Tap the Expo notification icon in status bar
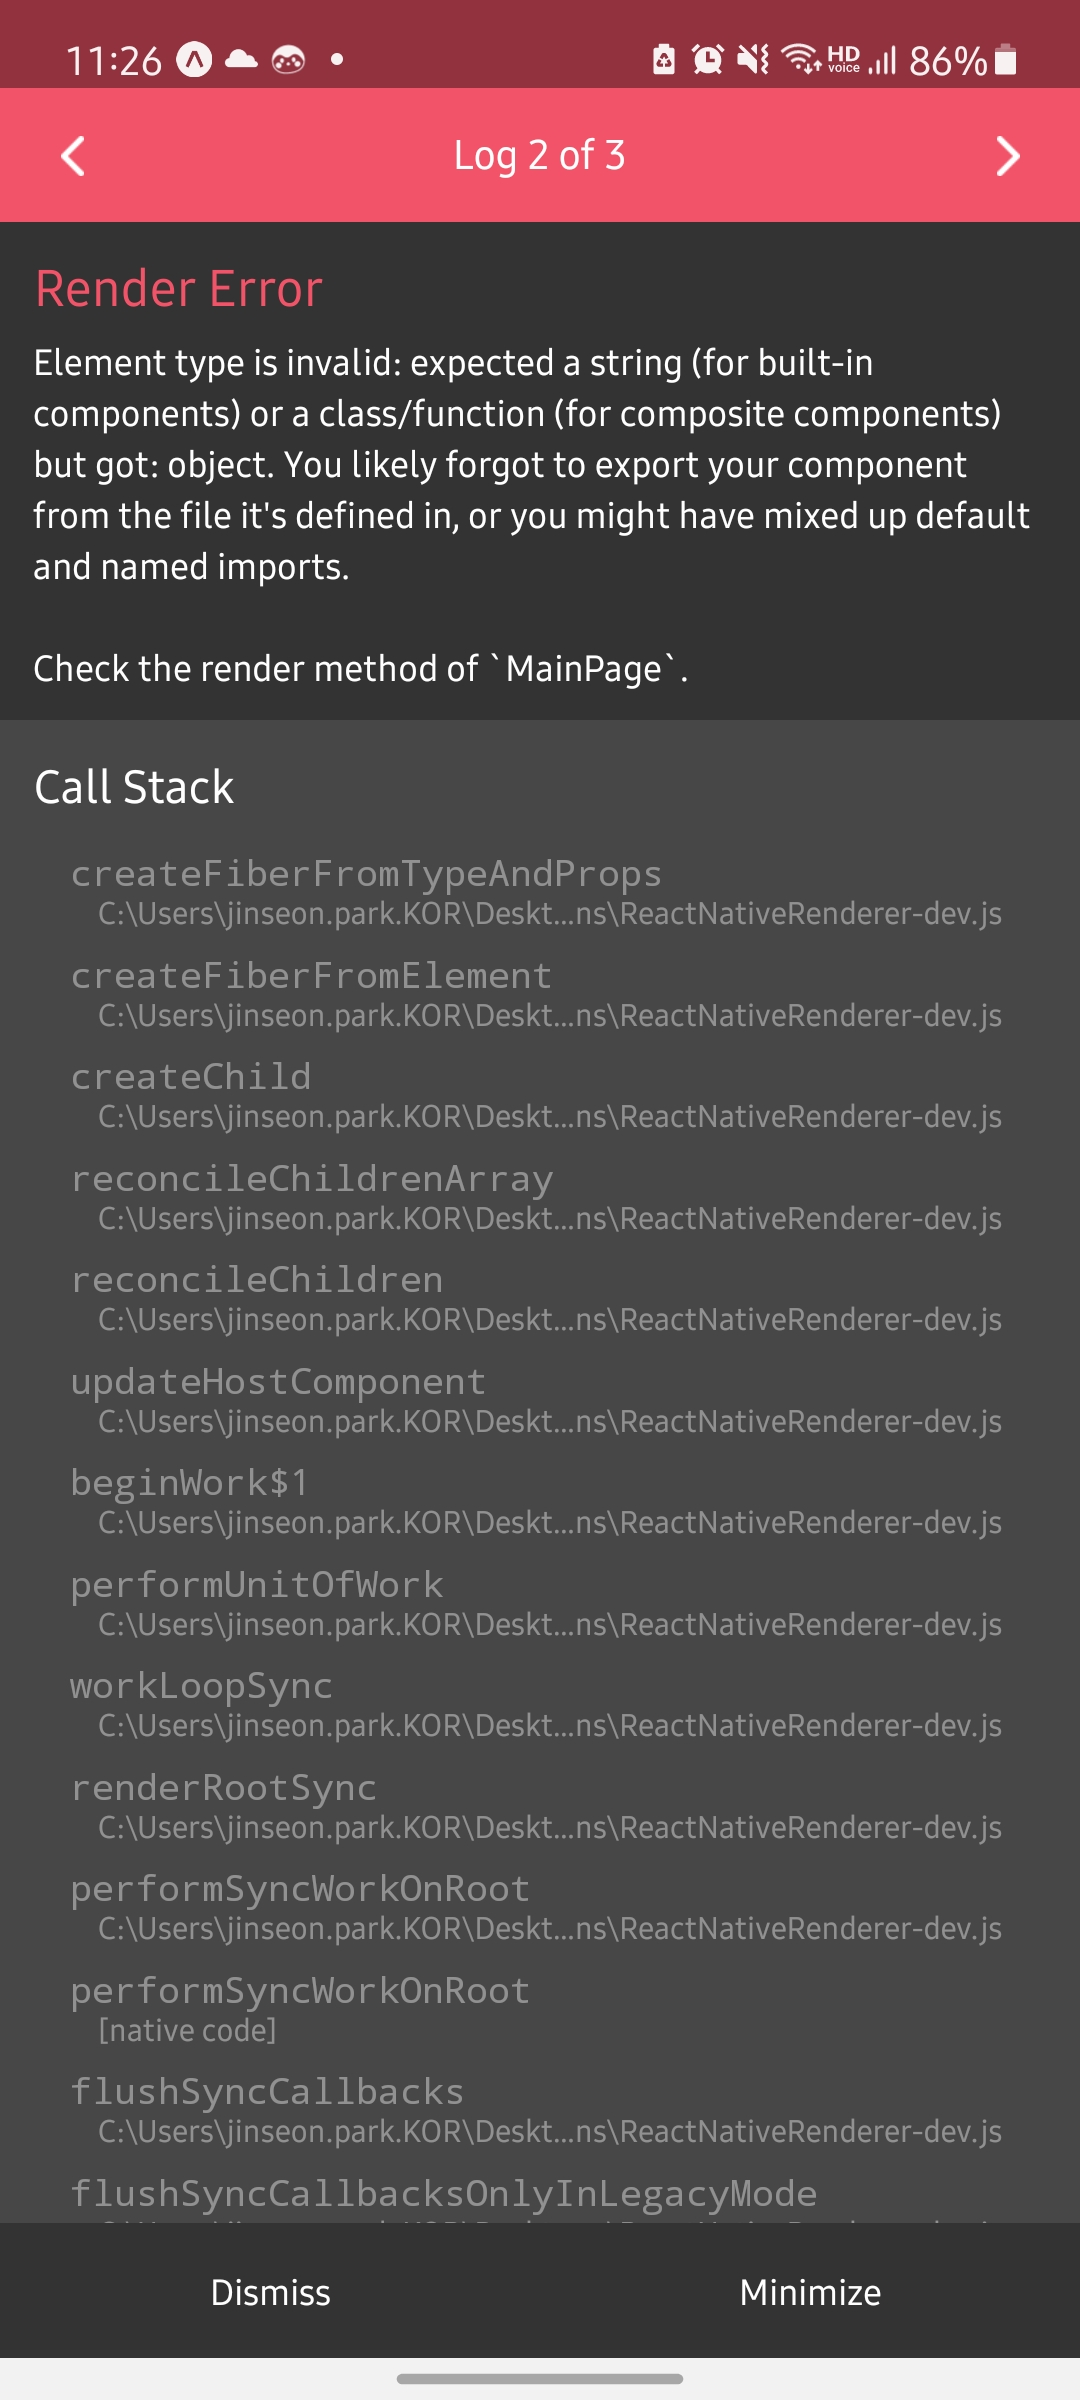1080x2400 pixels. pos(194,61)
